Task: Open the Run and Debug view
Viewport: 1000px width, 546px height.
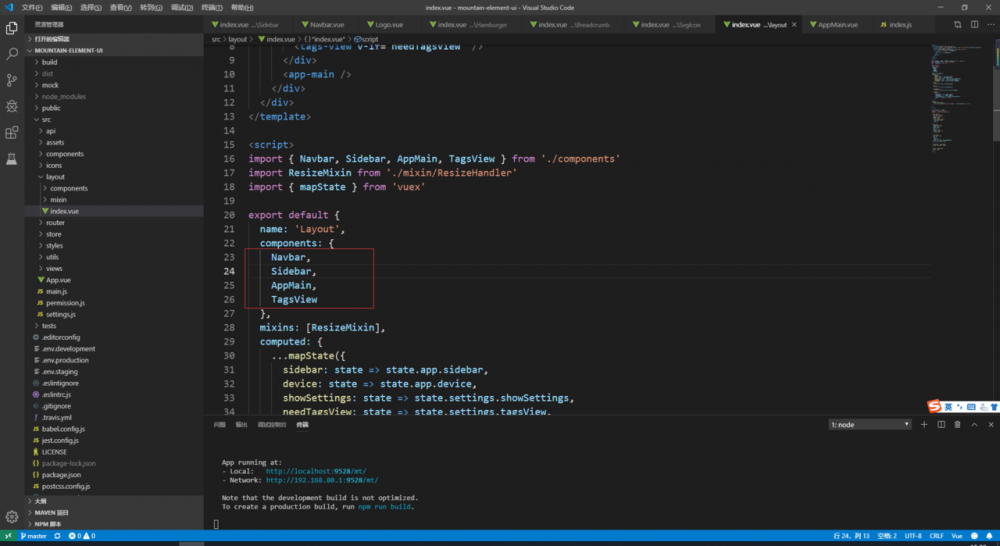Action: [x=12, y=106]
